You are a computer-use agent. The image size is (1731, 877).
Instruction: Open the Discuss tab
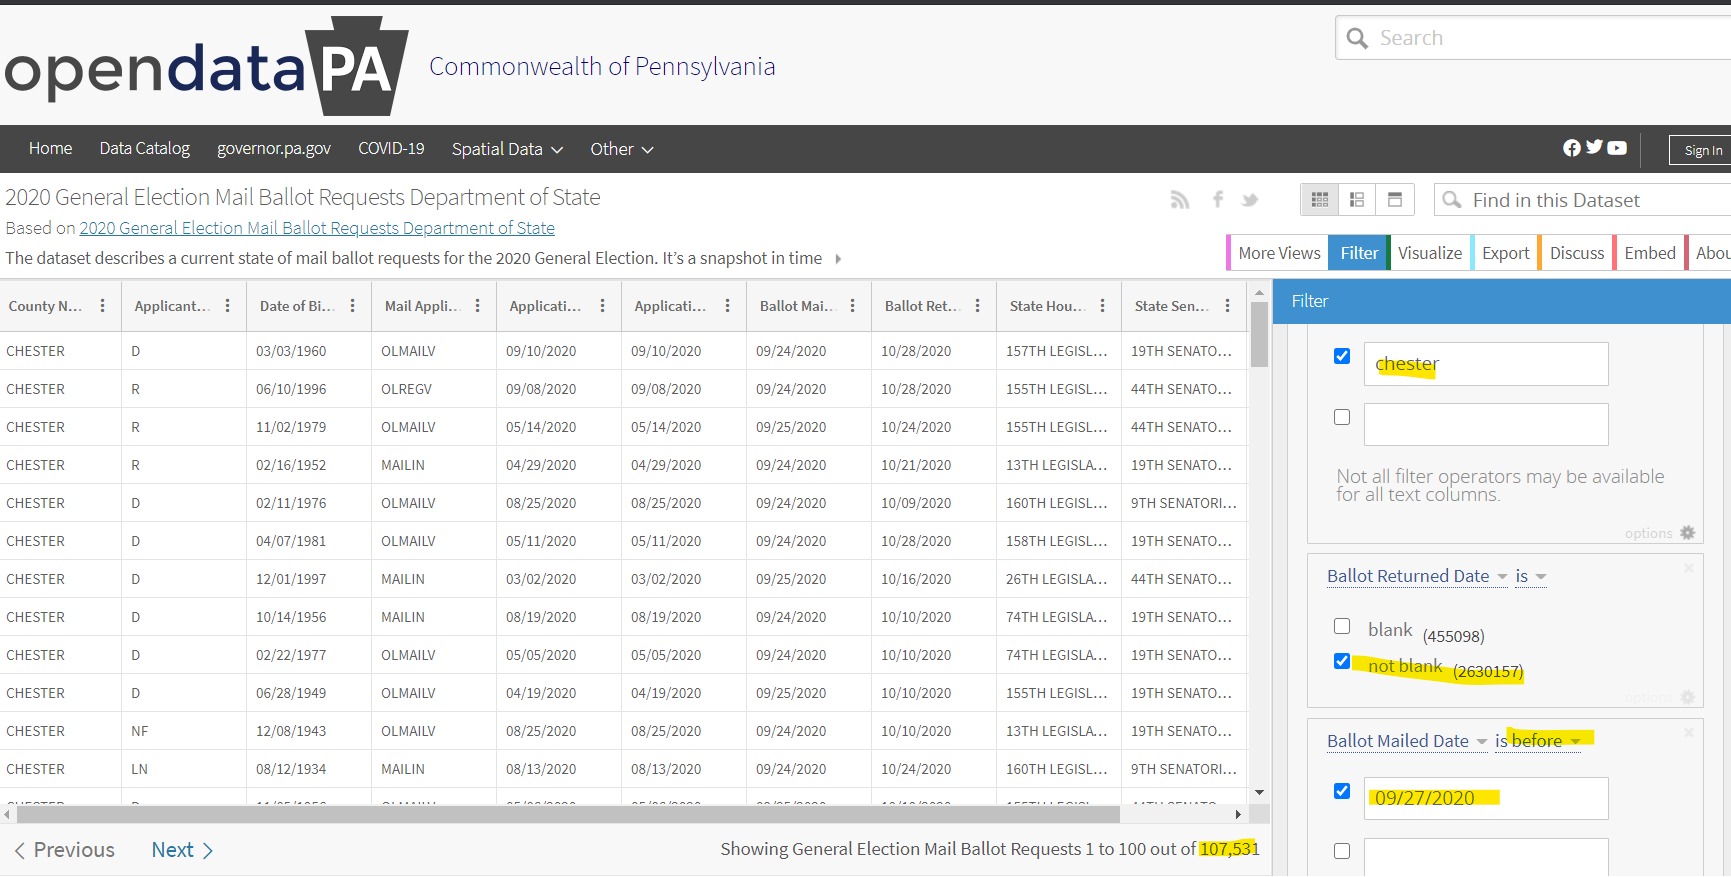coord(1577,253)
